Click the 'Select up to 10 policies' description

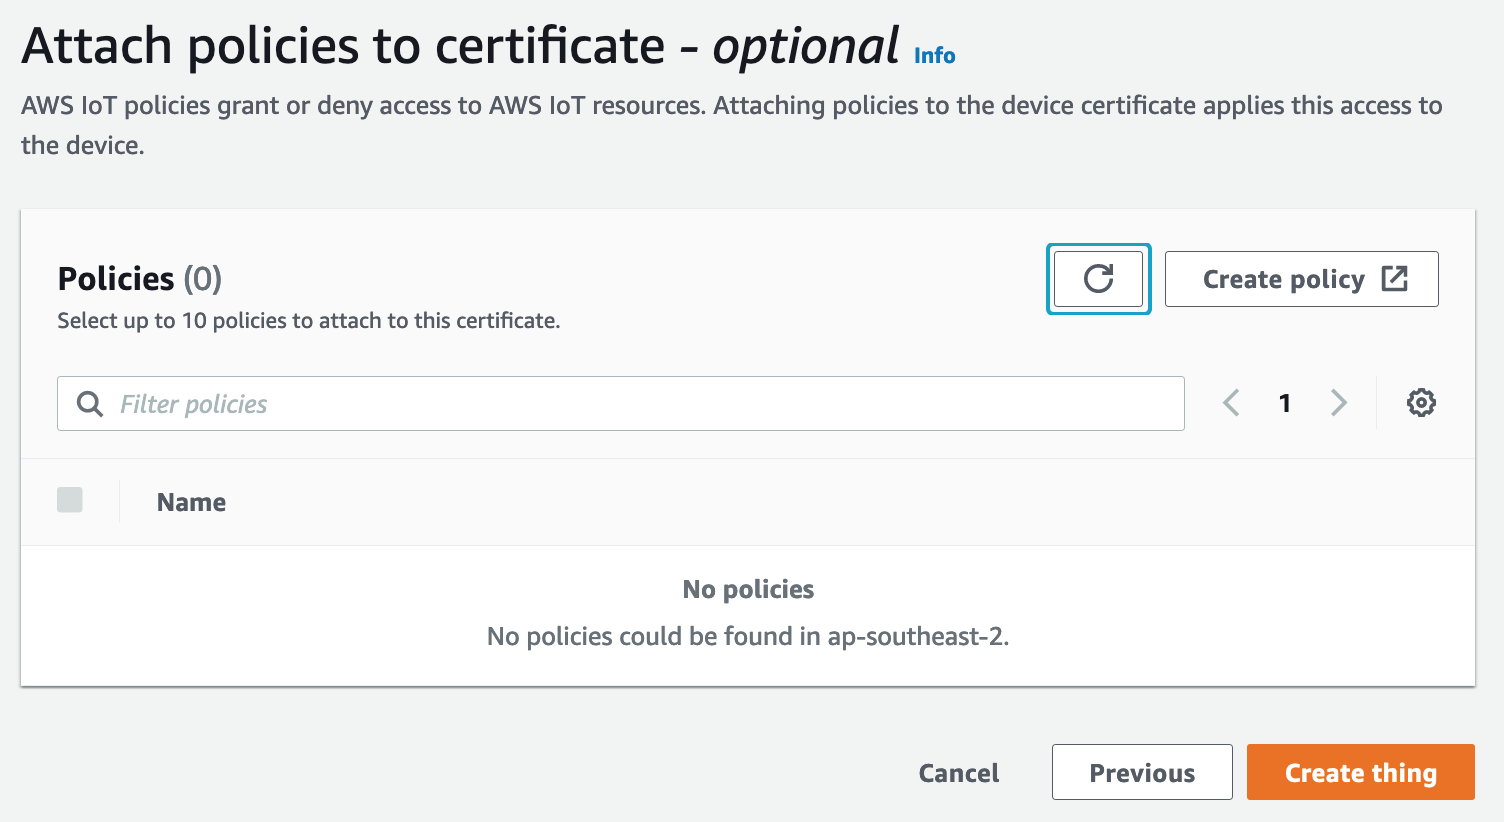click(x=308, y=321)
